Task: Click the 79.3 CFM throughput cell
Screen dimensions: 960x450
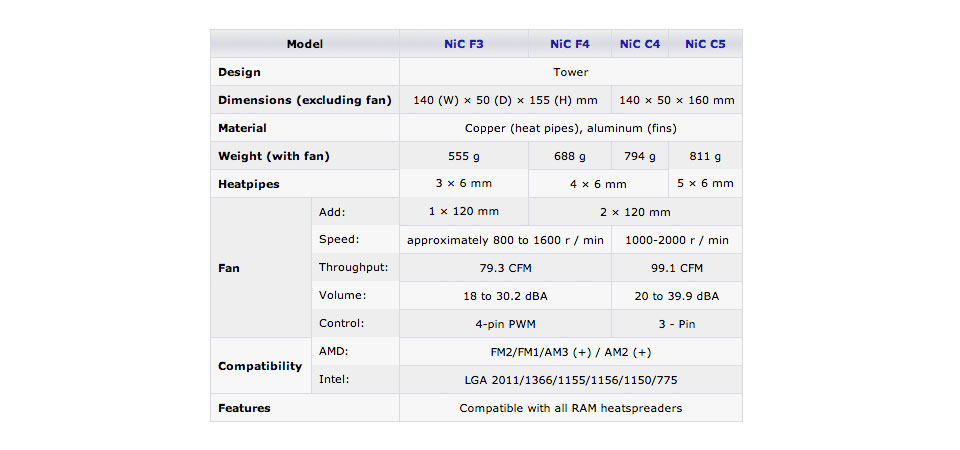Action: 505,268
